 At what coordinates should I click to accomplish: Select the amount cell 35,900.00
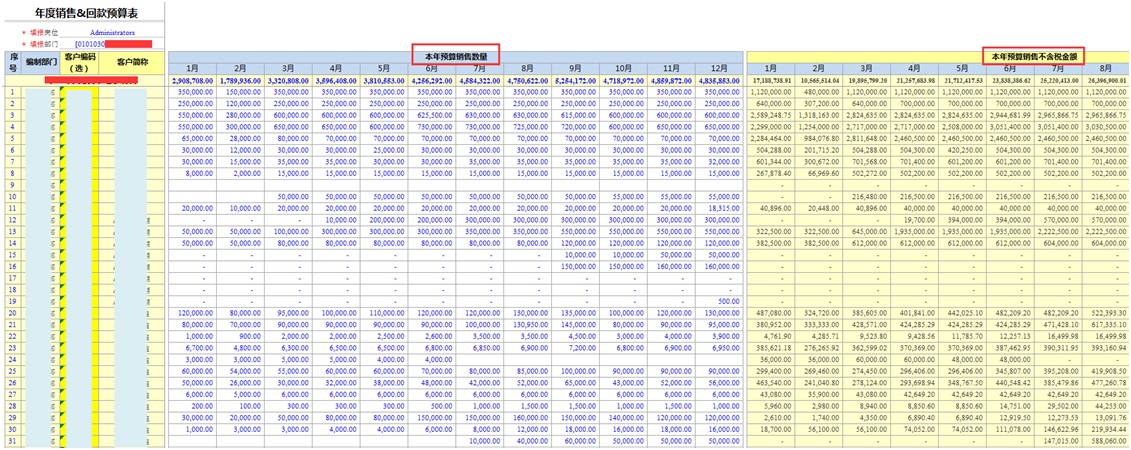pyautogui.click(x=819, y=393)
